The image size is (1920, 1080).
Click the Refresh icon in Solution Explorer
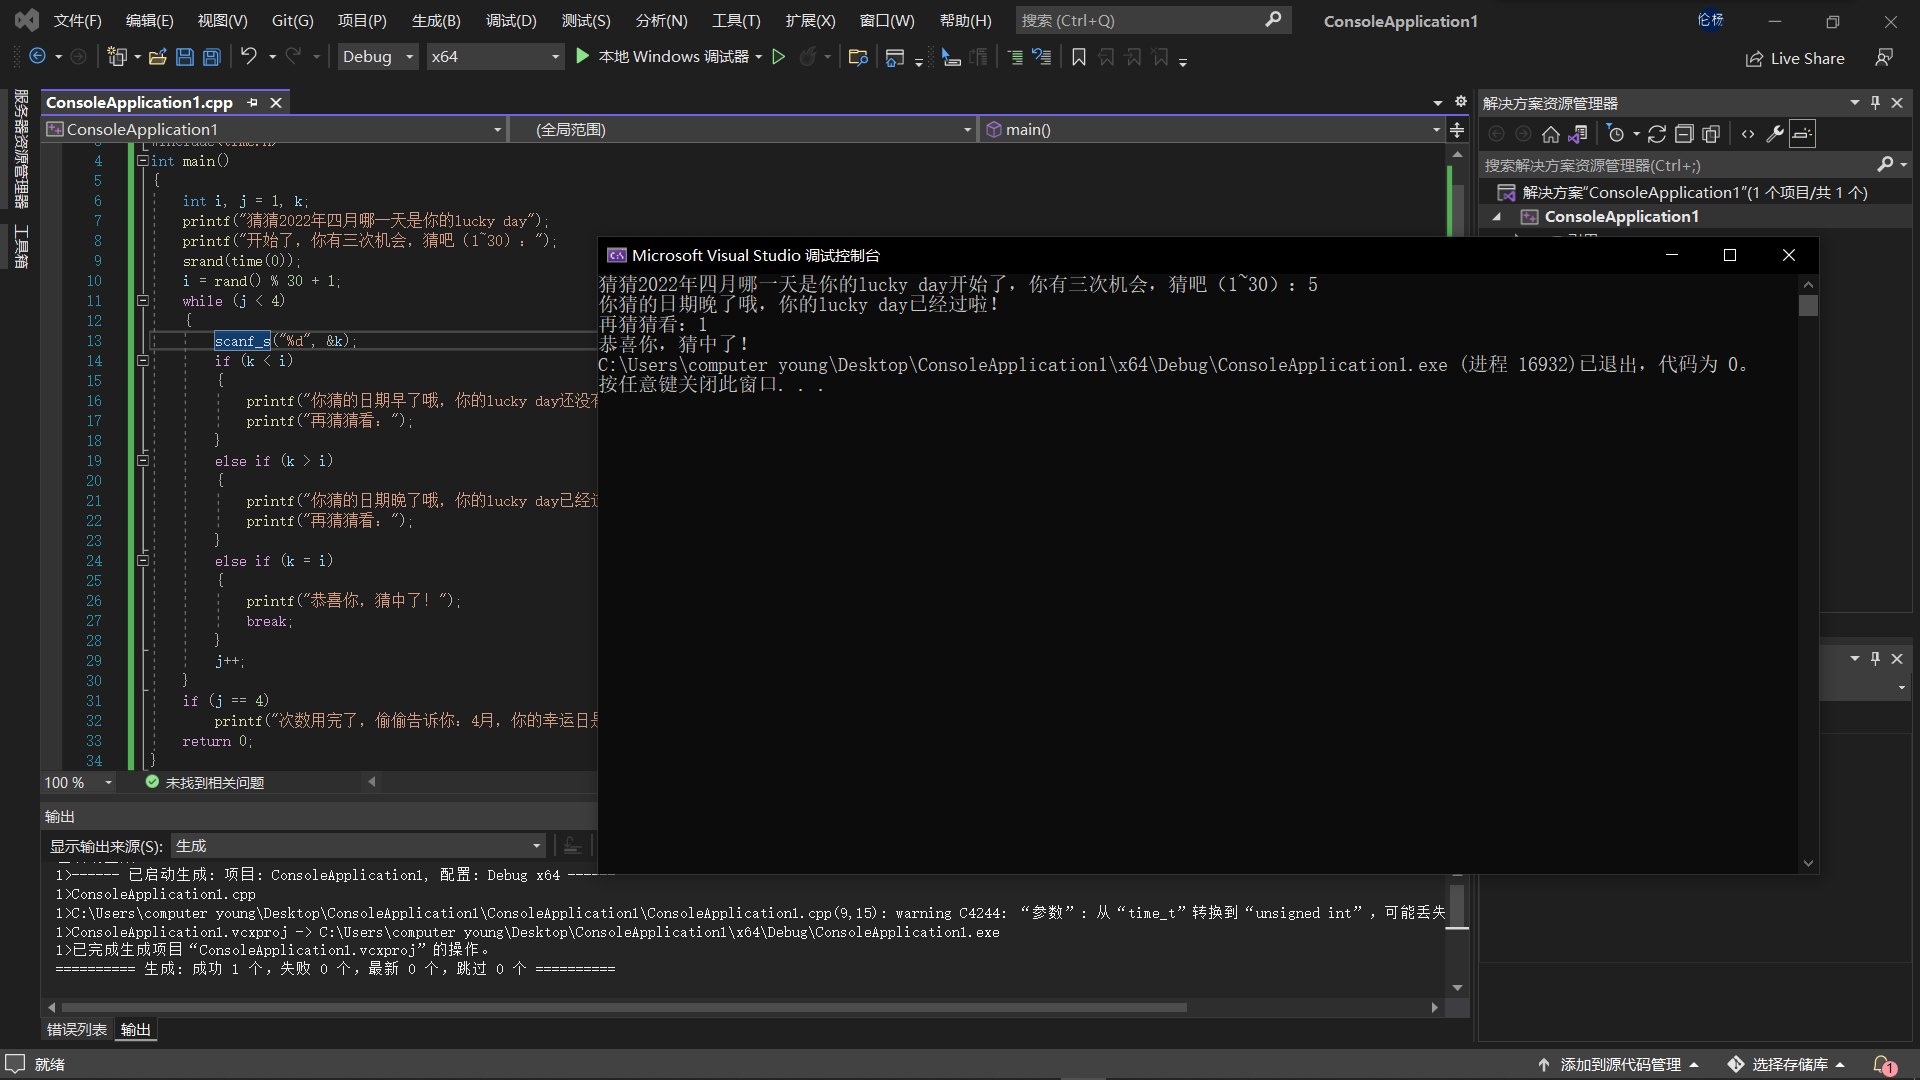click(1657, 134)
